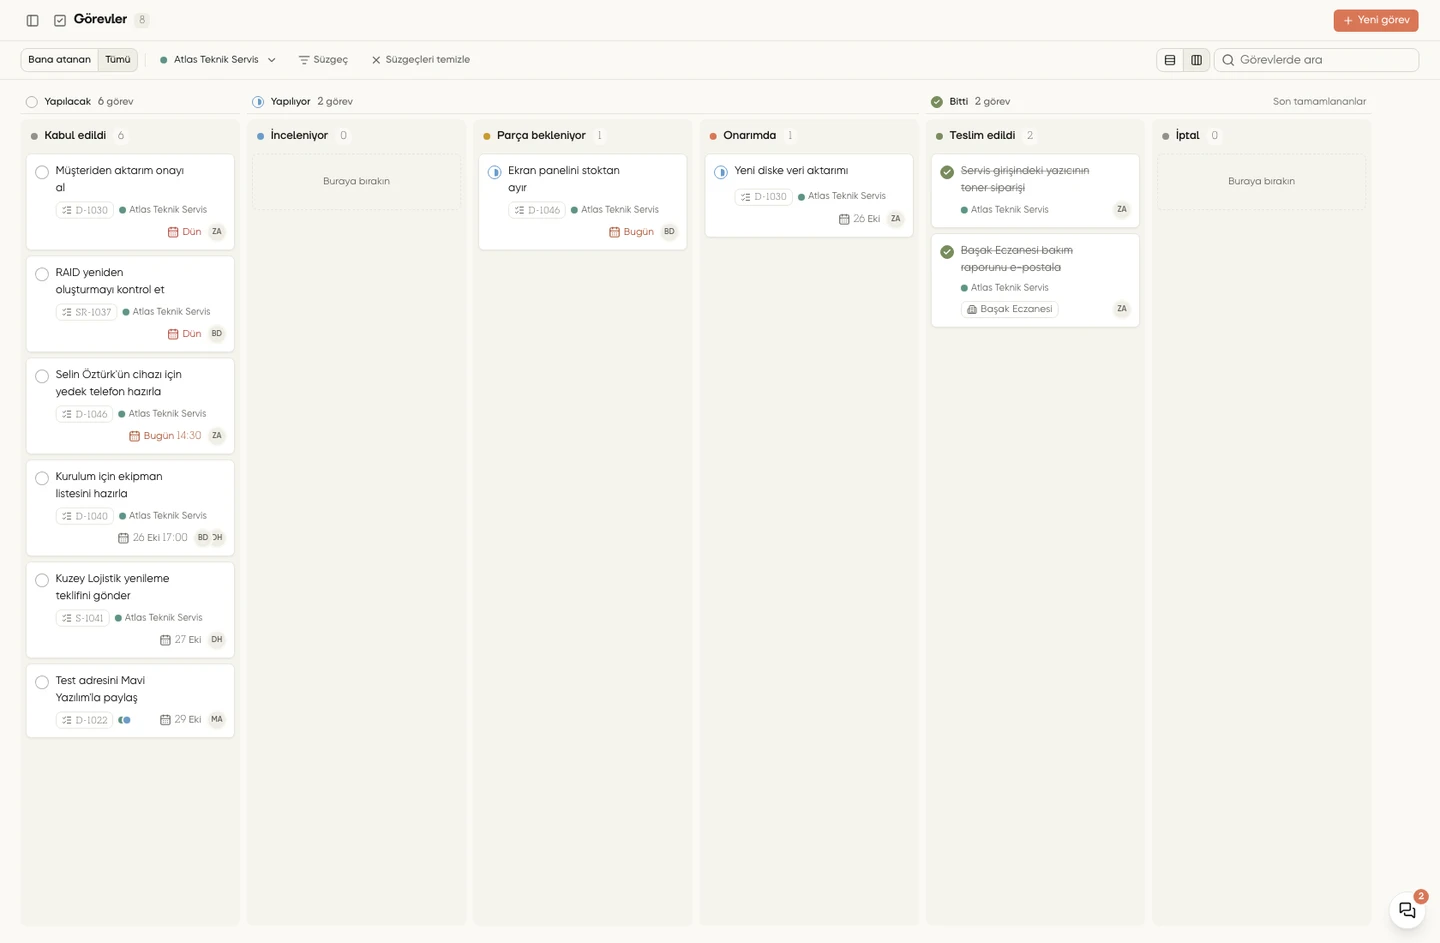
Task: Click DH avatar on Kuzey Lojistik card
Action: (217, 640)
